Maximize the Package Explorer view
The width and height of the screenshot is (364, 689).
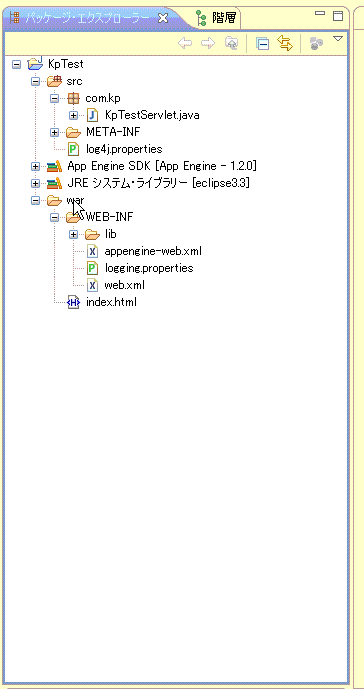point(338,16)
